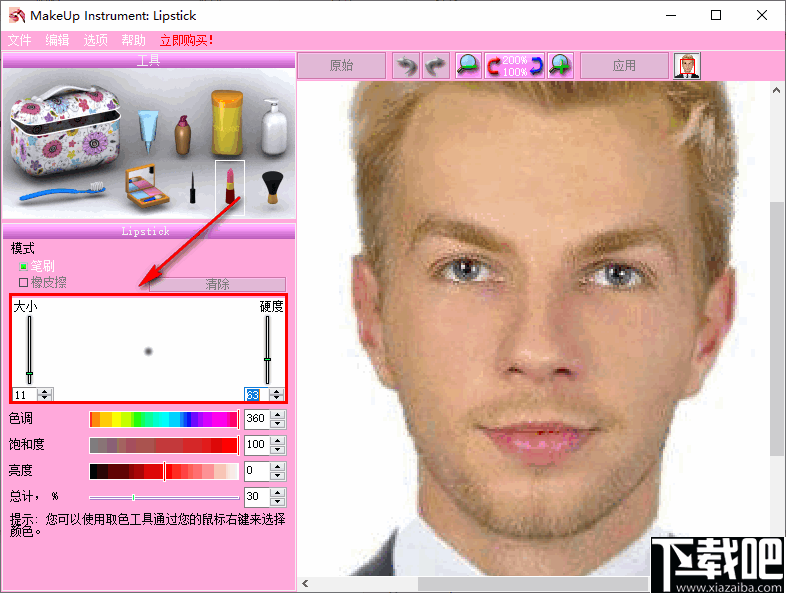Open the 编辑 menu

57,40
